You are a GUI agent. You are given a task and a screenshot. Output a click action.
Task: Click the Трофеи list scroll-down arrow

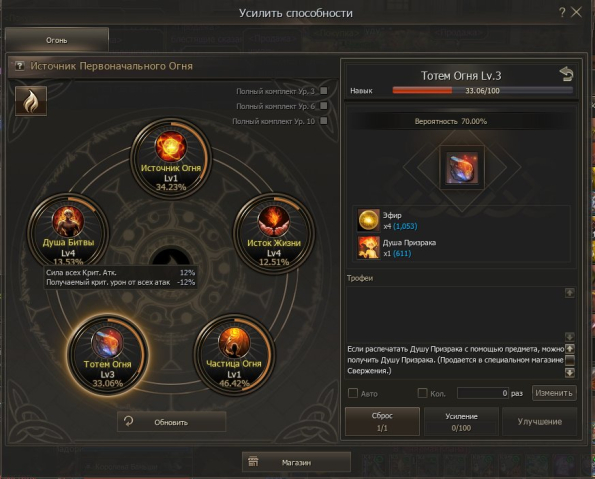point(570,337)
